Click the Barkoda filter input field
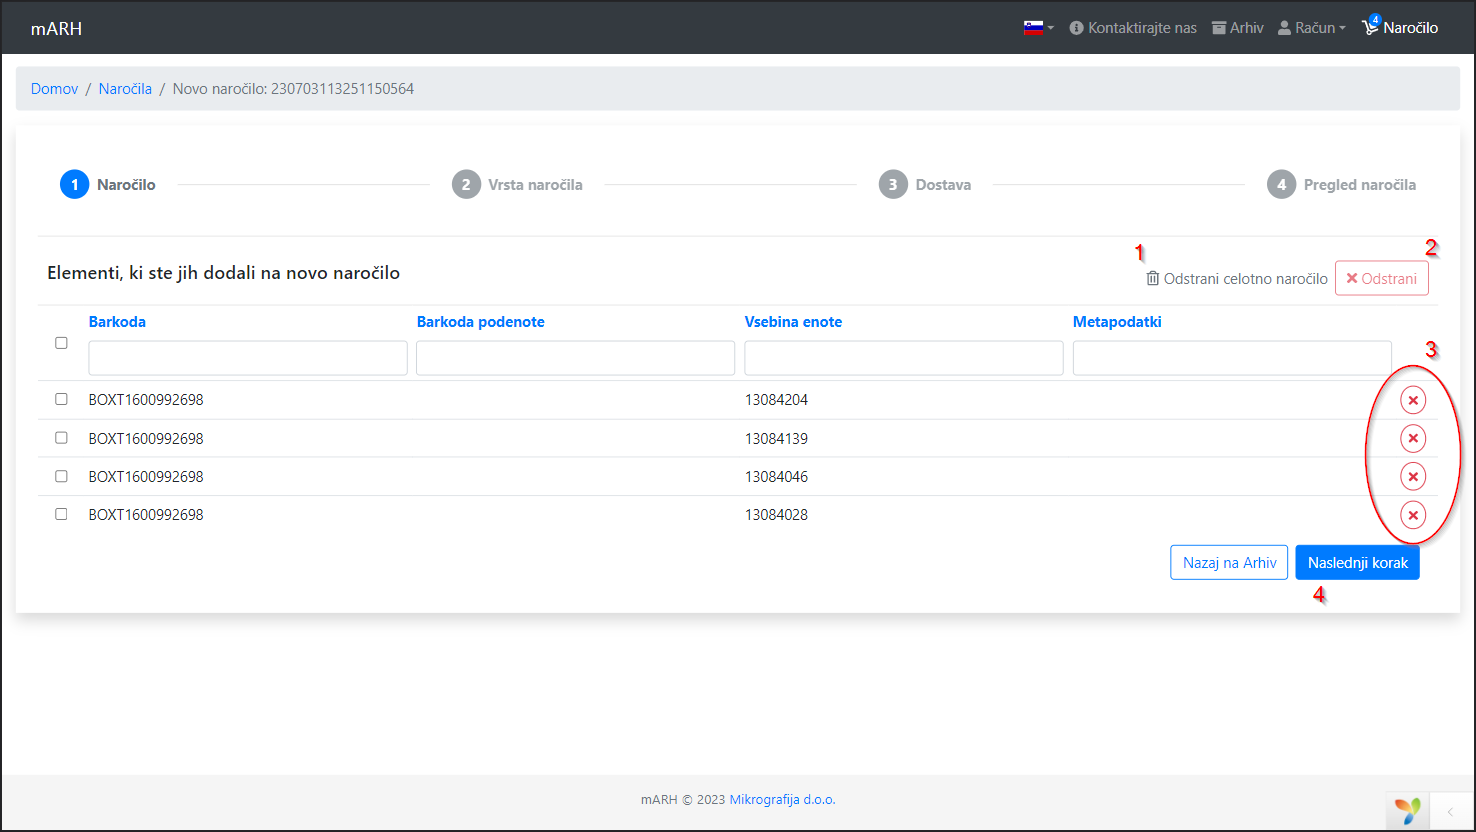The width and height of the screenshot is (1476, 832). pos(248,358)
